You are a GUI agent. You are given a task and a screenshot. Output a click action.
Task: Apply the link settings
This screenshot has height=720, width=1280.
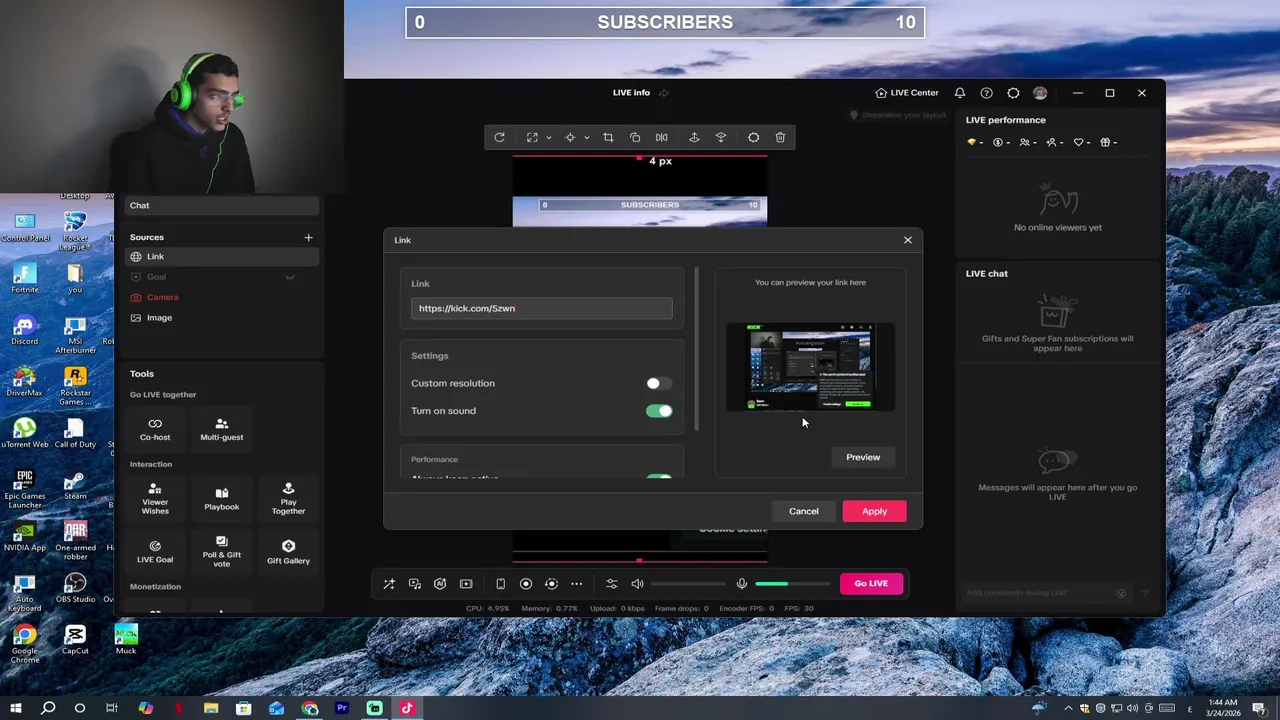[874, 511]
